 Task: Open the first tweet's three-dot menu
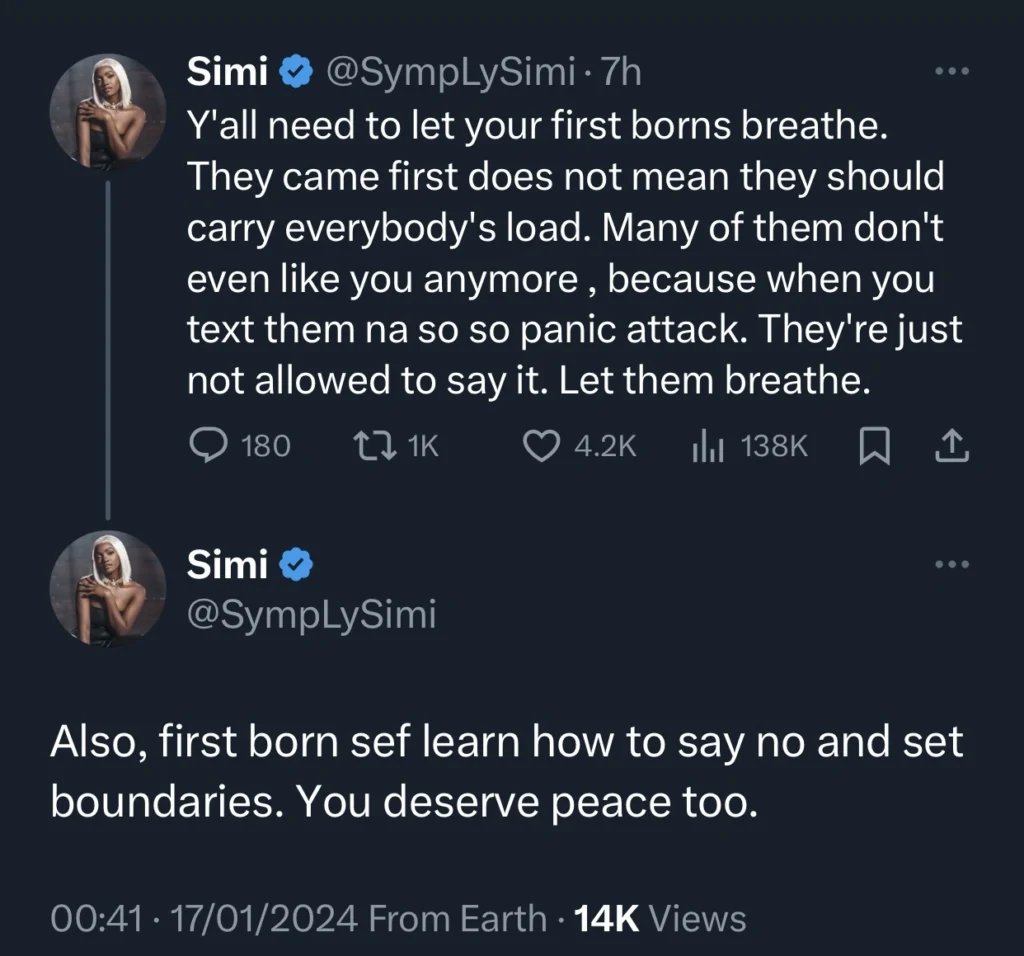pos(951,72)
